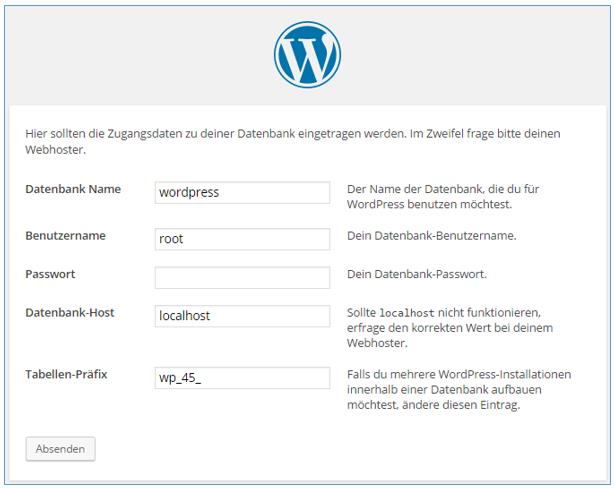Edit the Tabellen-Präfix field showing wp_45_

(x=242, y=378)
